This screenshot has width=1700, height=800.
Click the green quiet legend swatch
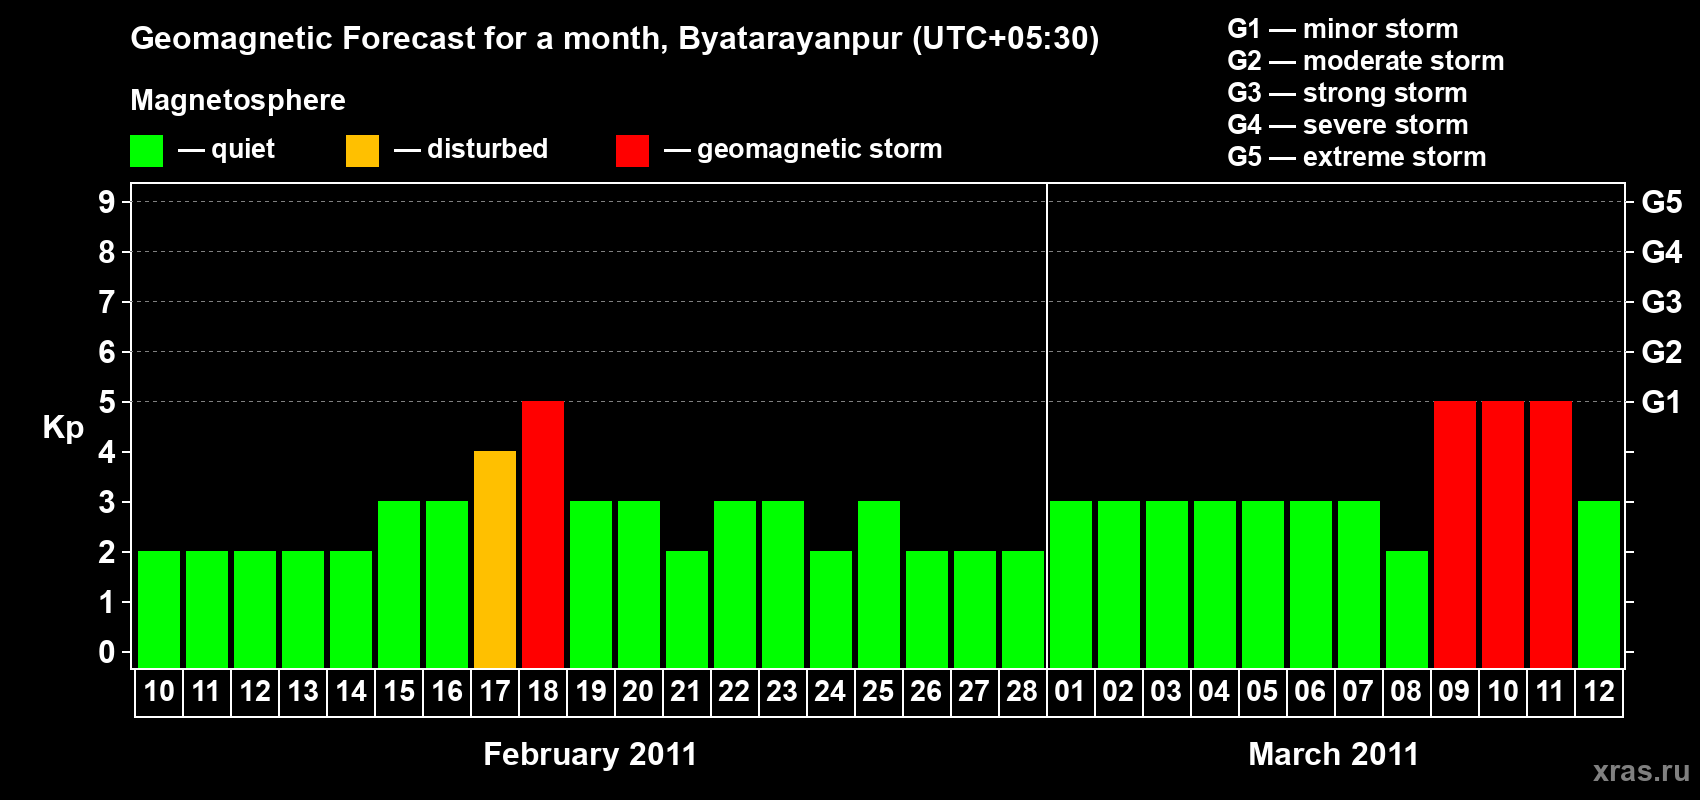point(146,151)
